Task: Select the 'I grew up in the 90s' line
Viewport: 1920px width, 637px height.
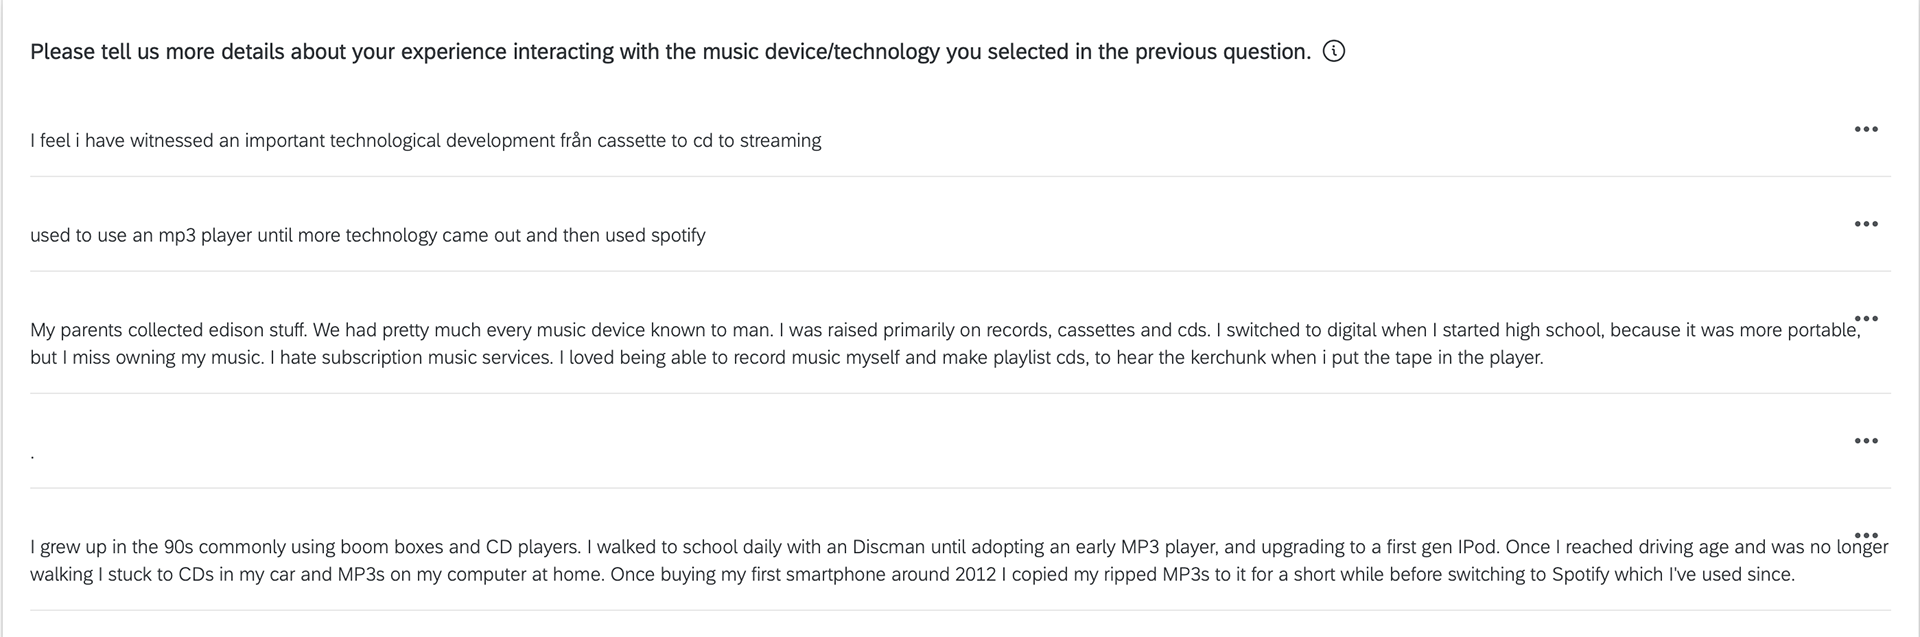Action: point(959,547)
